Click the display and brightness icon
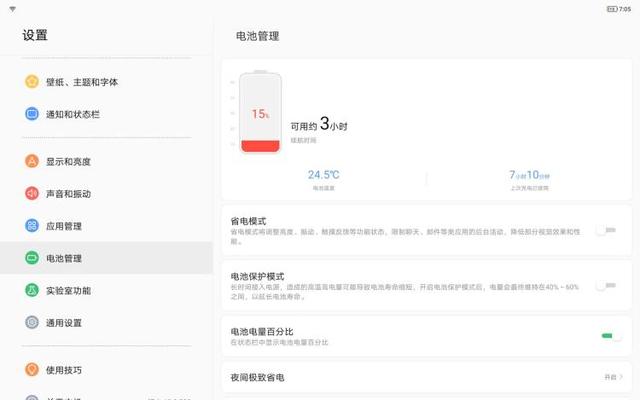 click(32, 161)
